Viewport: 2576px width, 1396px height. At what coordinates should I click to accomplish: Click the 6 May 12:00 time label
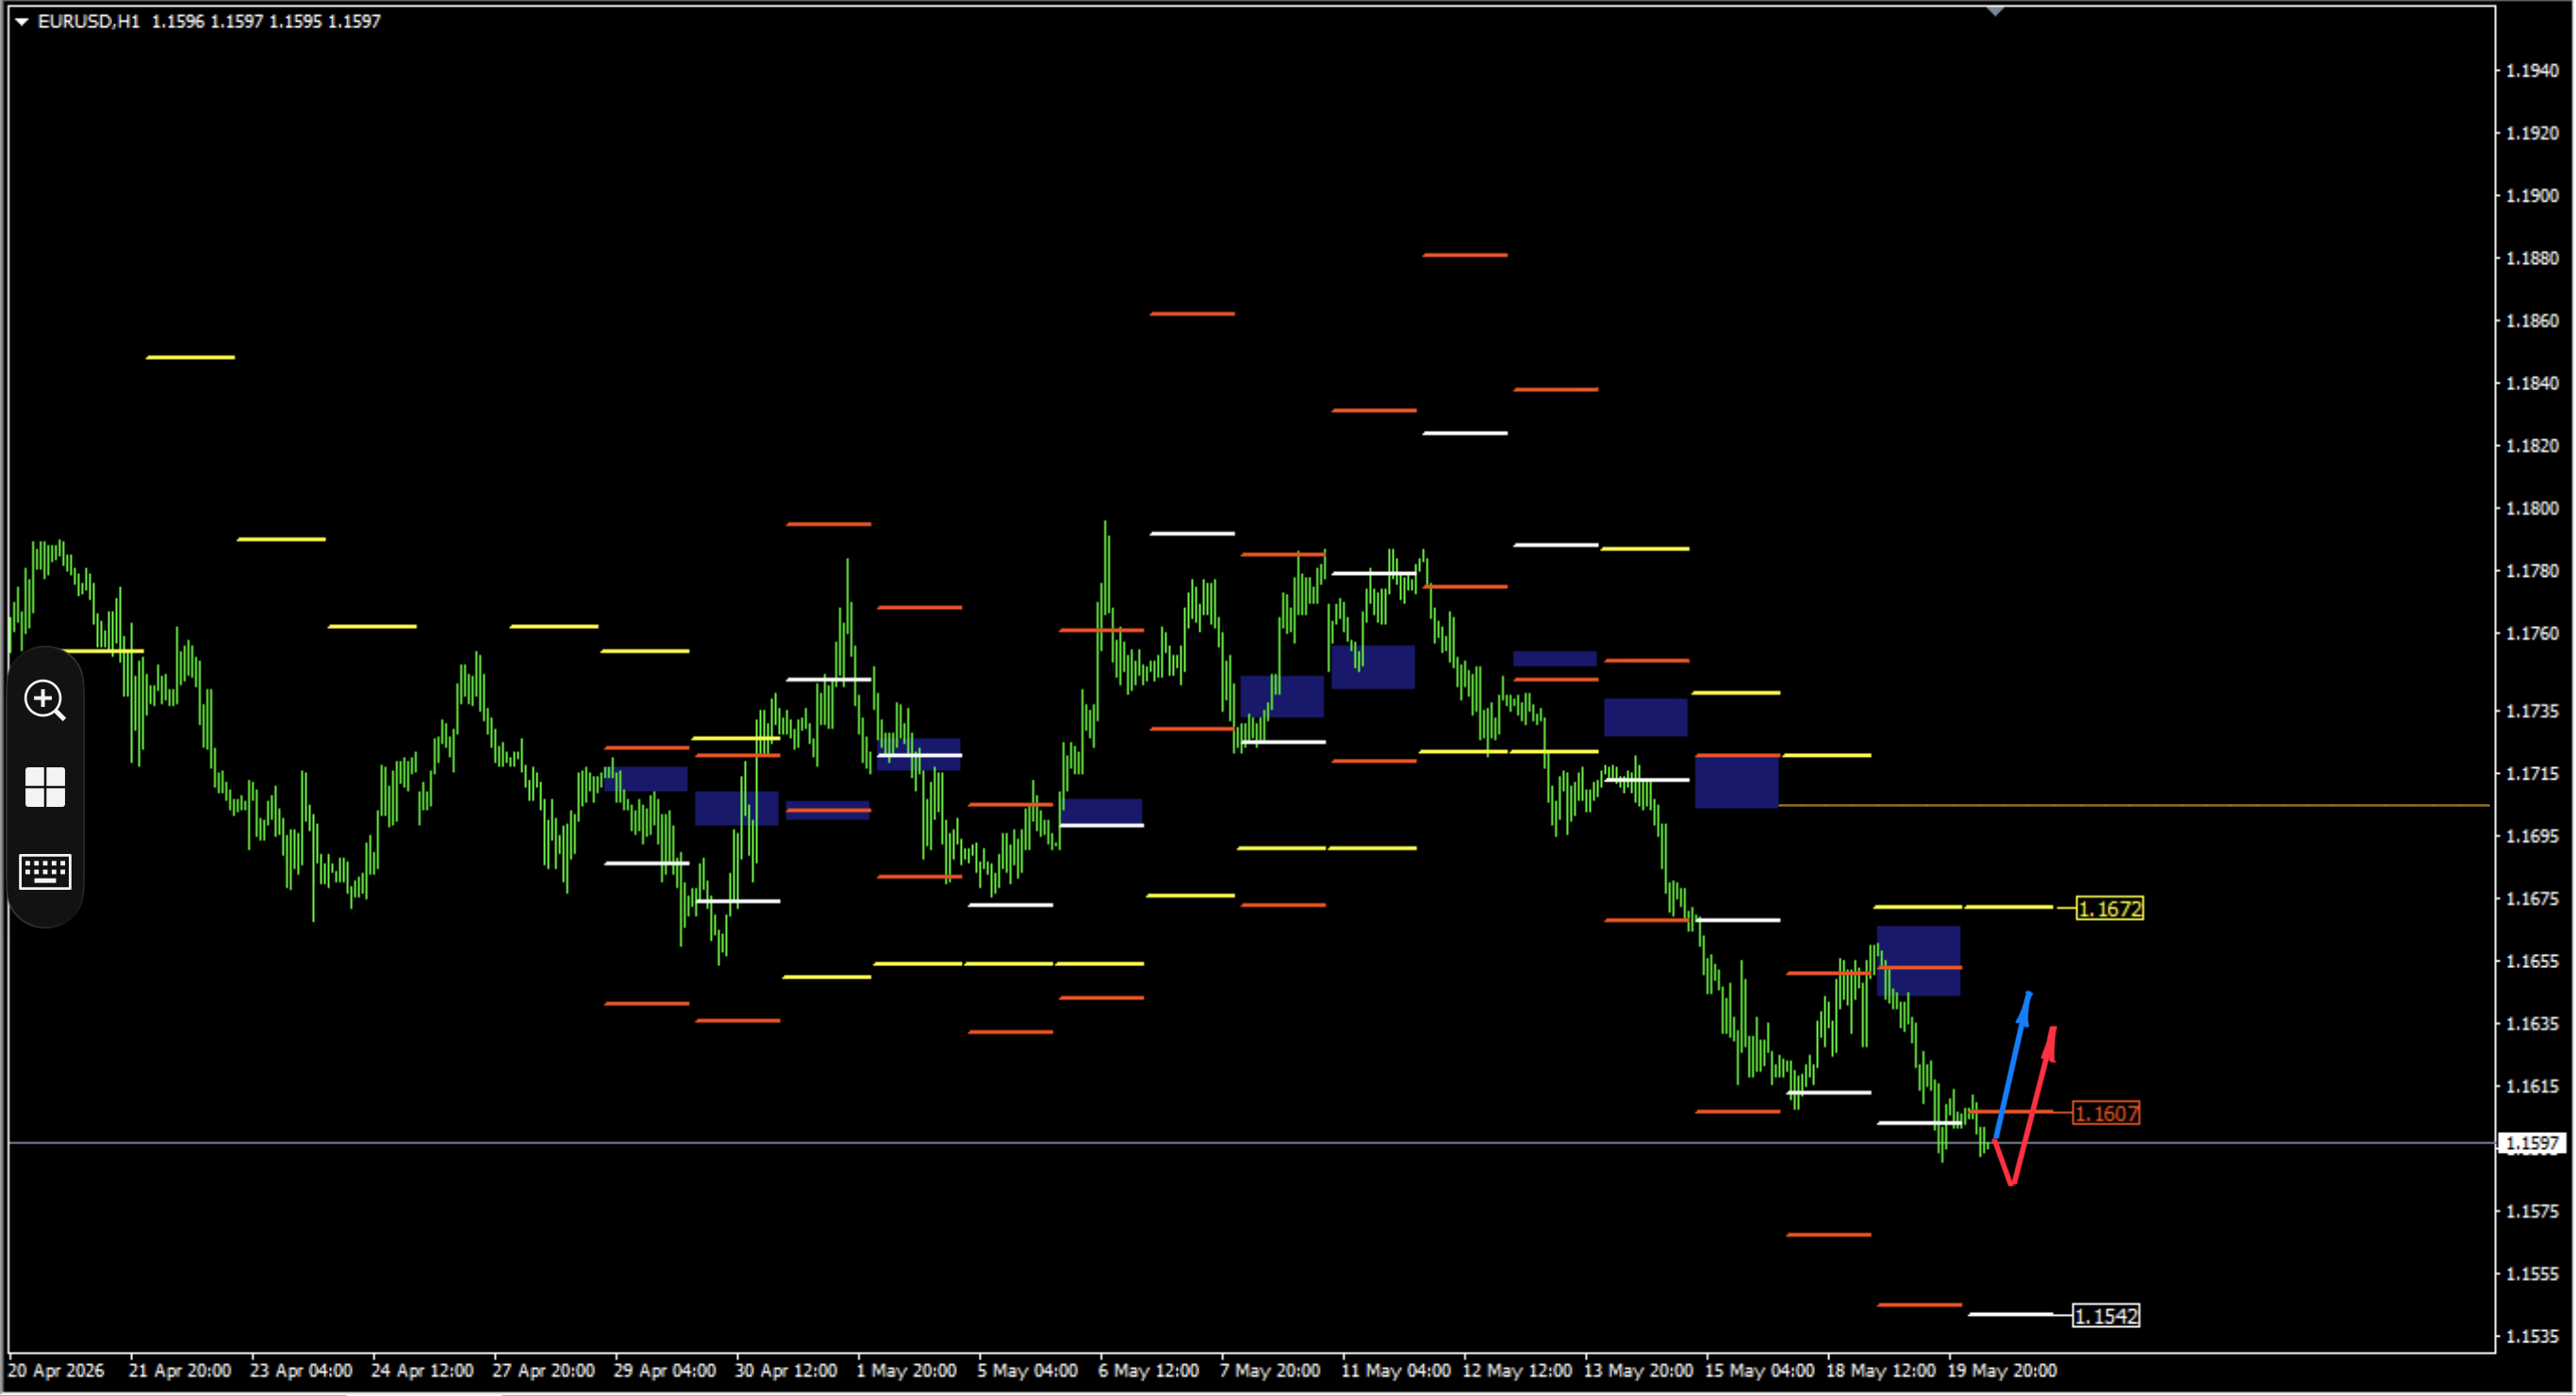tap(1148, 1370)
